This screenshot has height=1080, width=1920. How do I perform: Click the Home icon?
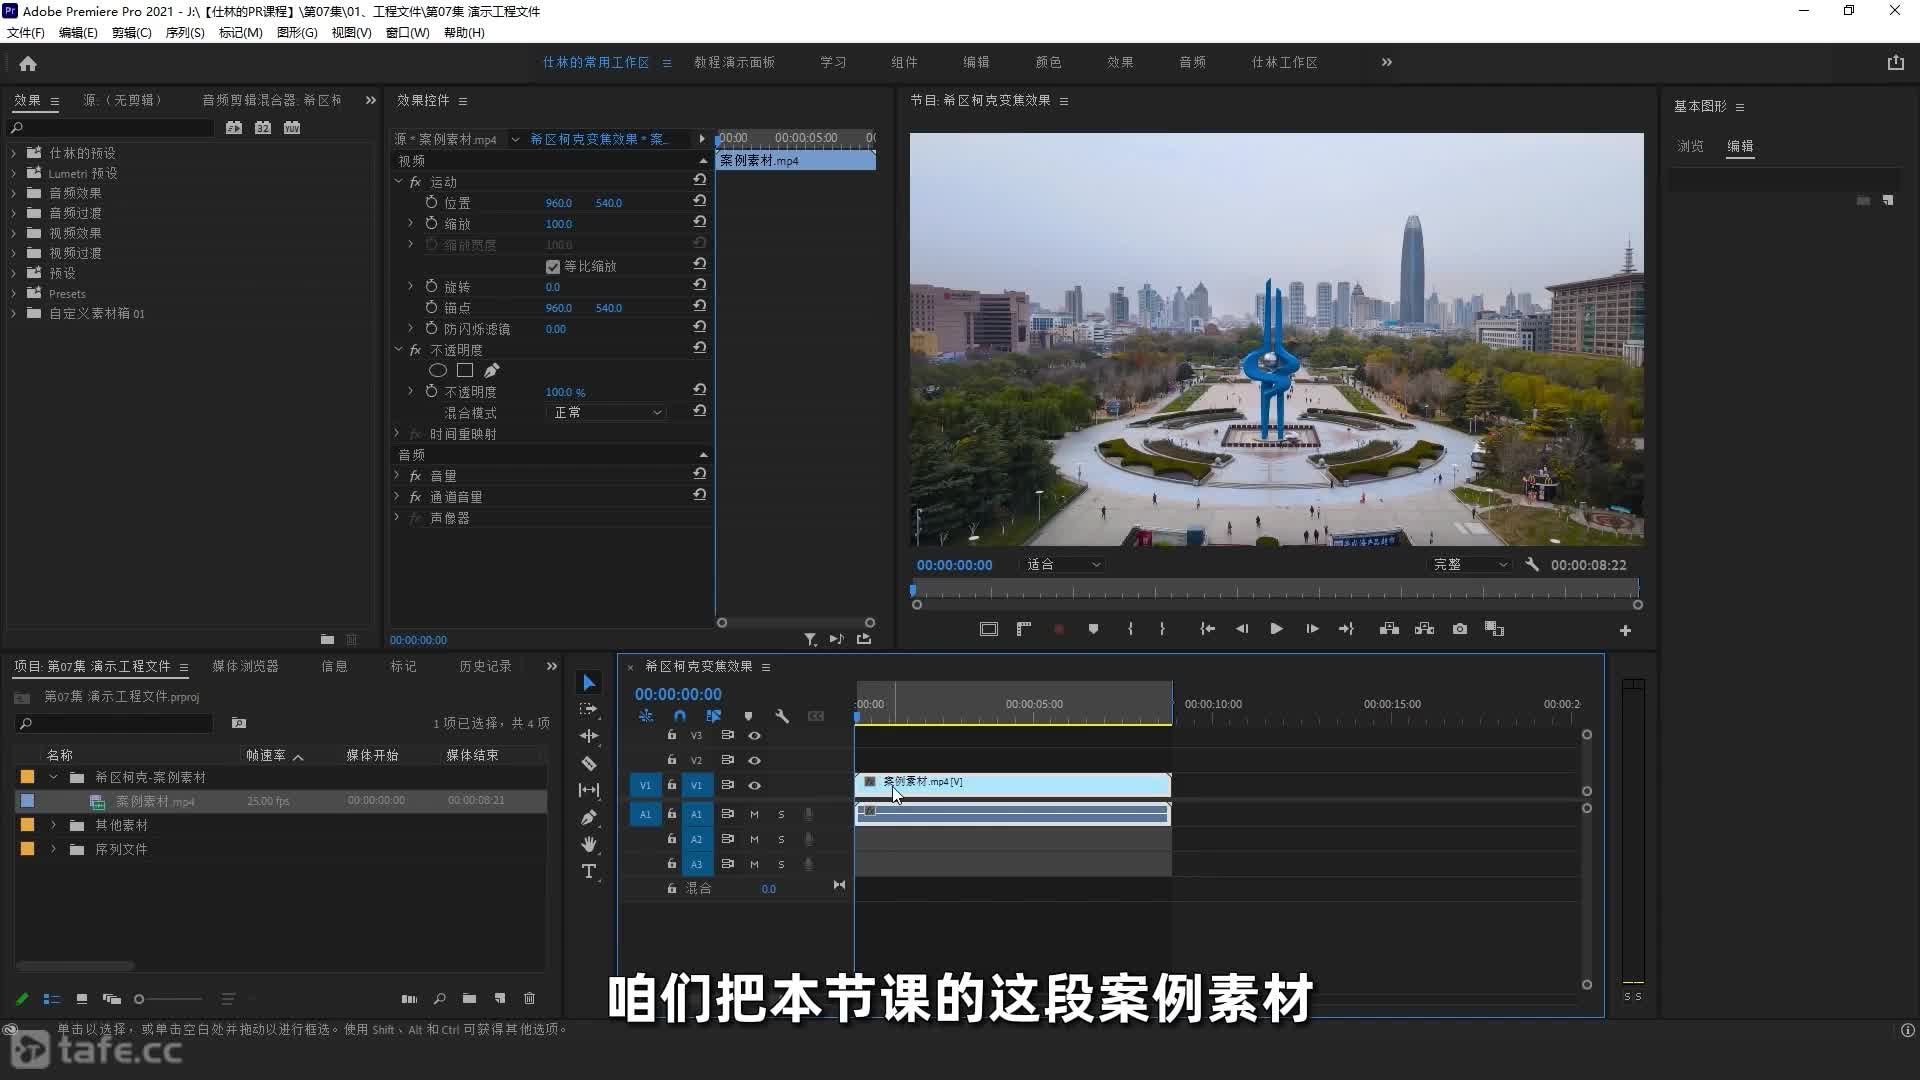tap(28, 63)
